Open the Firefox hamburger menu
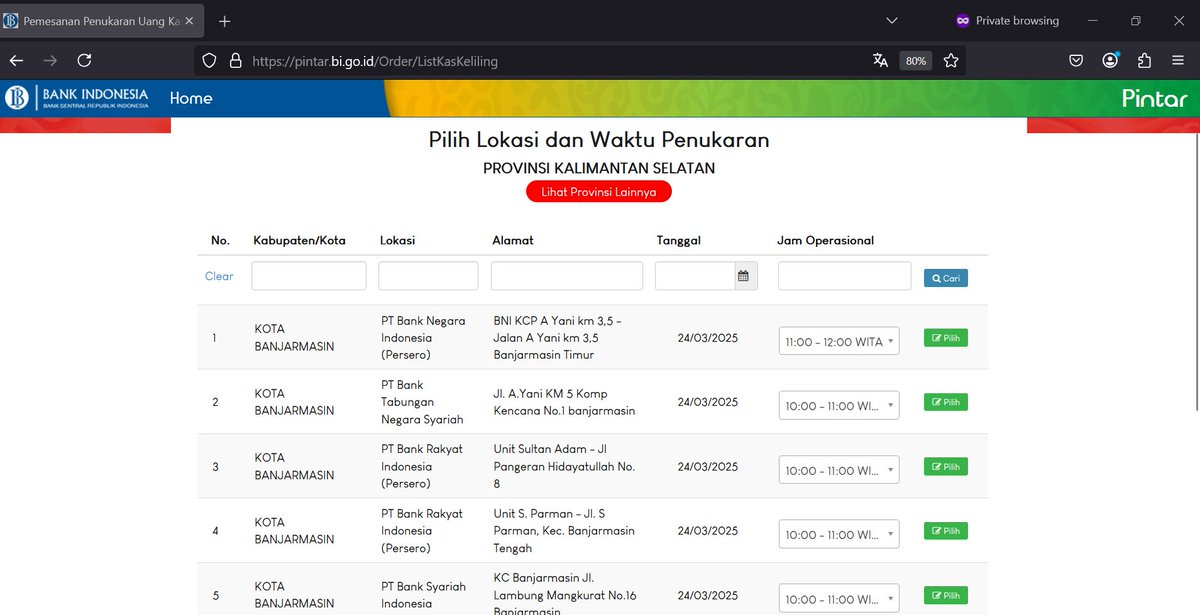Screen dimensions: 1200x615 click(1178, 61)
